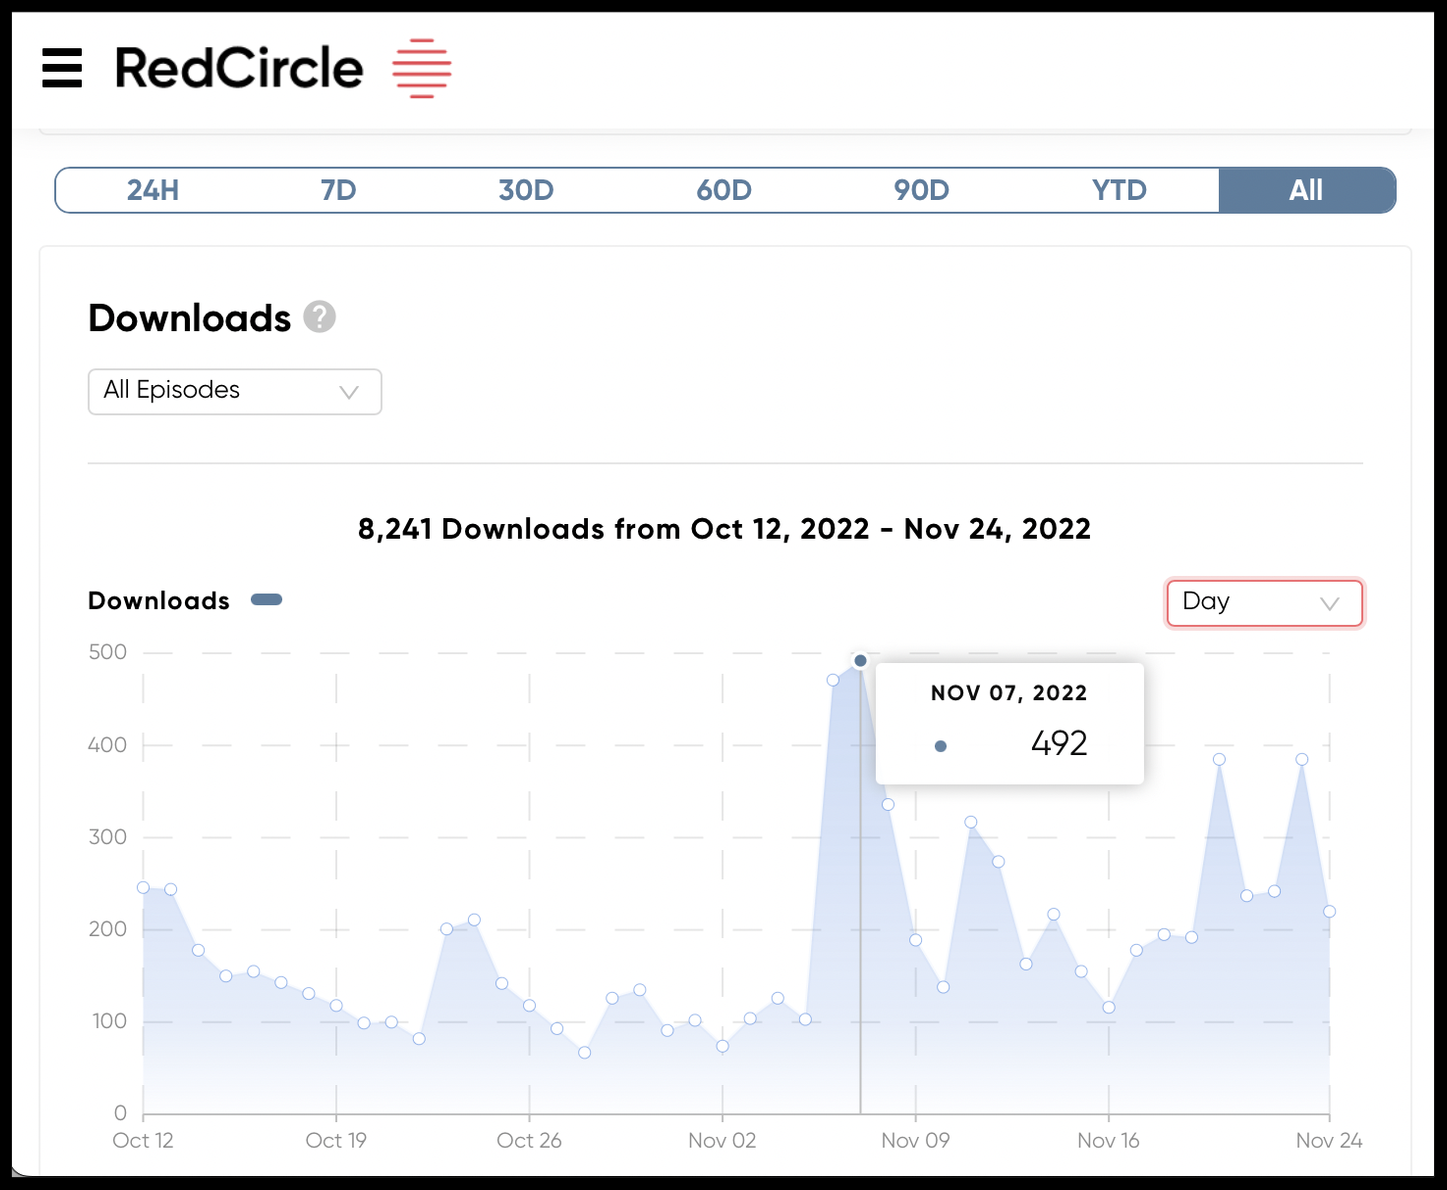The image size is (1447, 1190).
Task: Click the Downloads legend label
Action: coord(159,601)
